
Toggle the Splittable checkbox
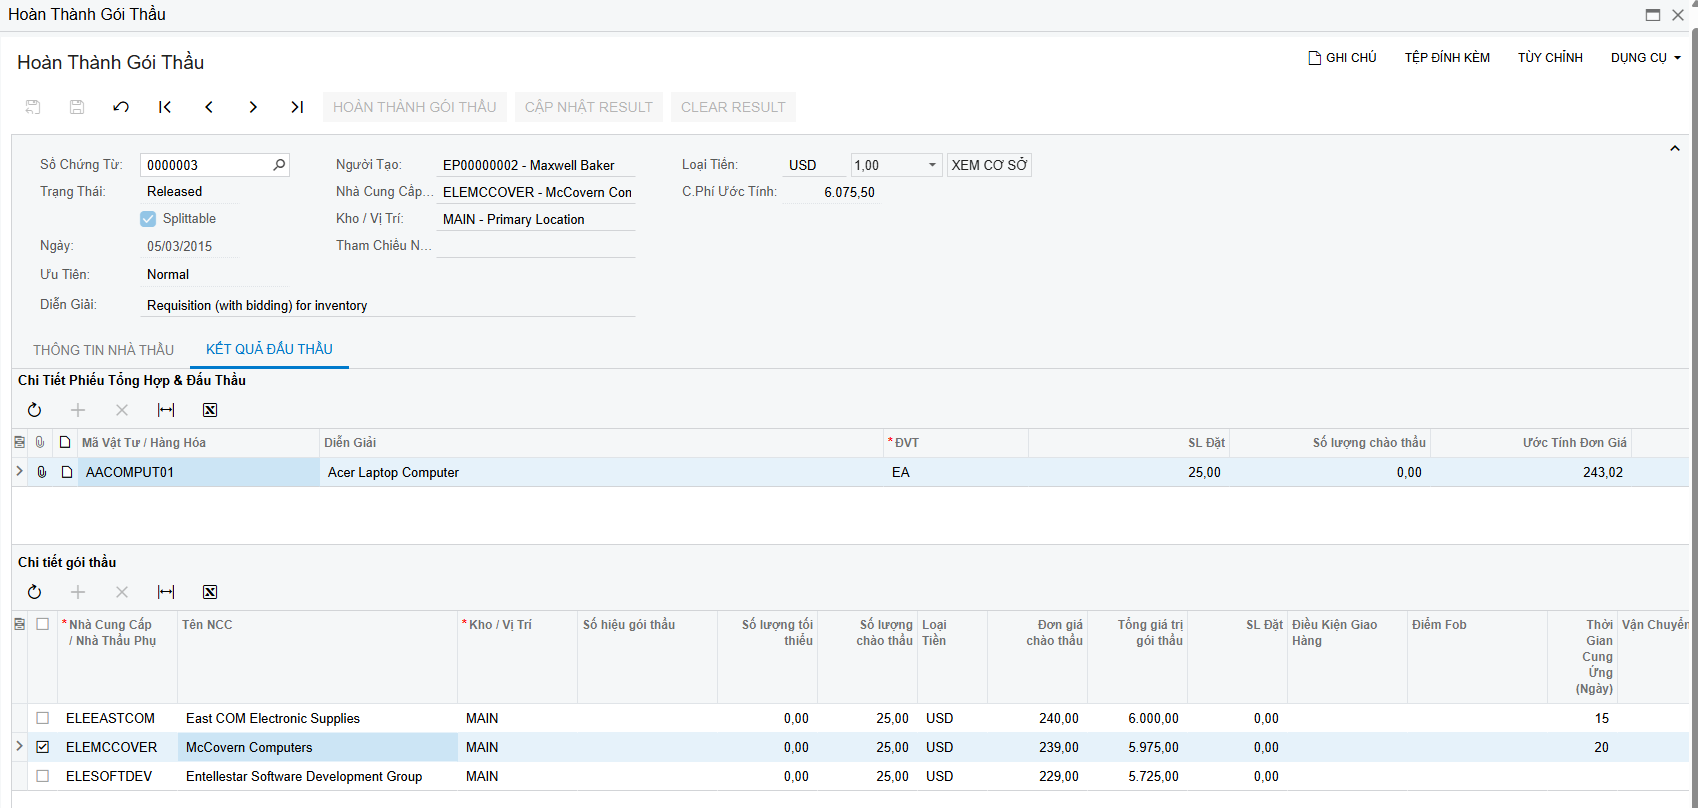pos(148,219)
